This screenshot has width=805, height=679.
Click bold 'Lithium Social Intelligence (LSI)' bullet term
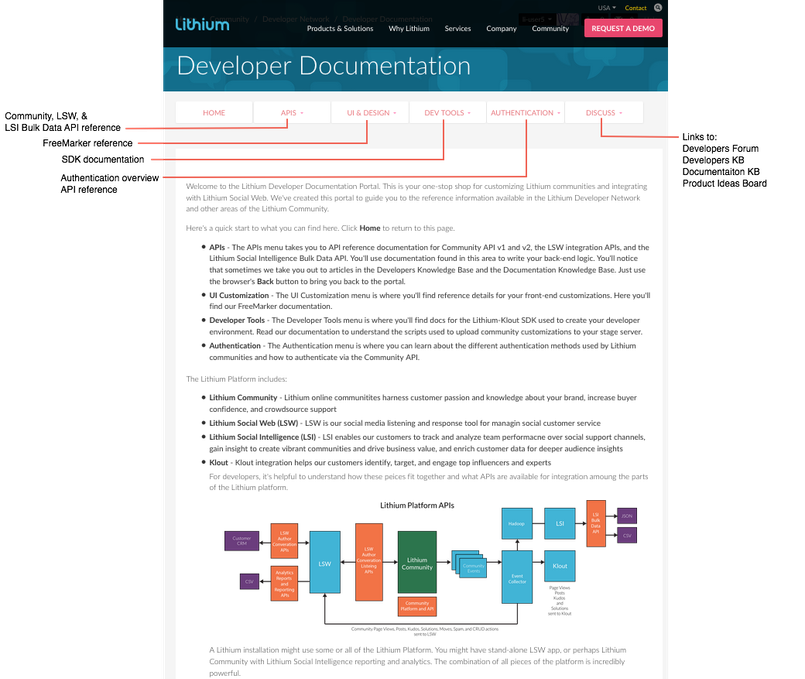pos(262,437)
